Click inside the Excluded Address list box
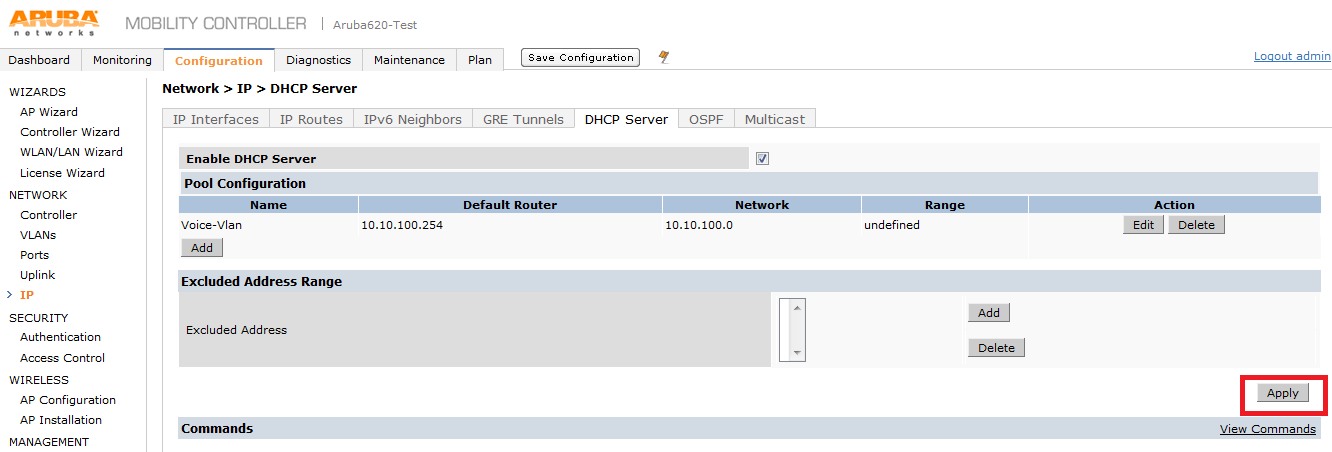Image resolution: width=1332 pixels, height=452 pixels. pos(786,329)
